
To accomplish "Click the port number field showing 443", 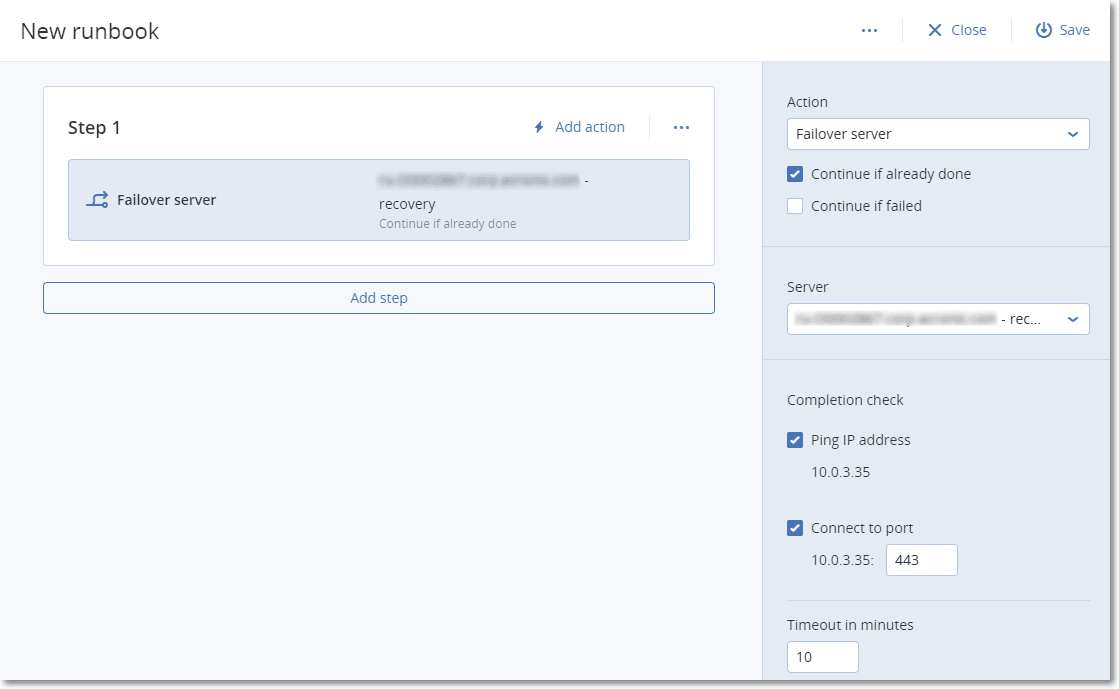I will pos(921,560).
